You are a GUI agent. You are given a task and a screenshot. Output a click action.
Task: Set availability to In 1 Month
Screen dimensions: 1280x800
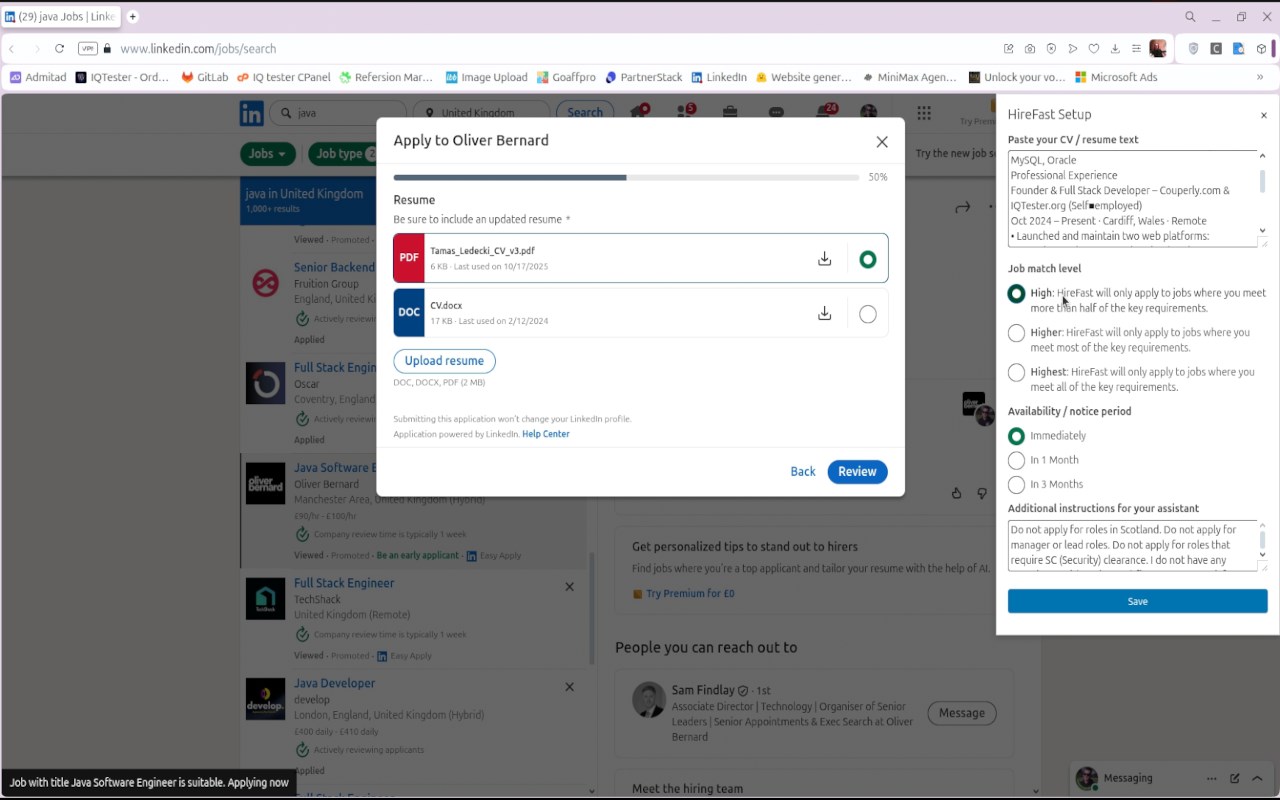(1016, 460)
